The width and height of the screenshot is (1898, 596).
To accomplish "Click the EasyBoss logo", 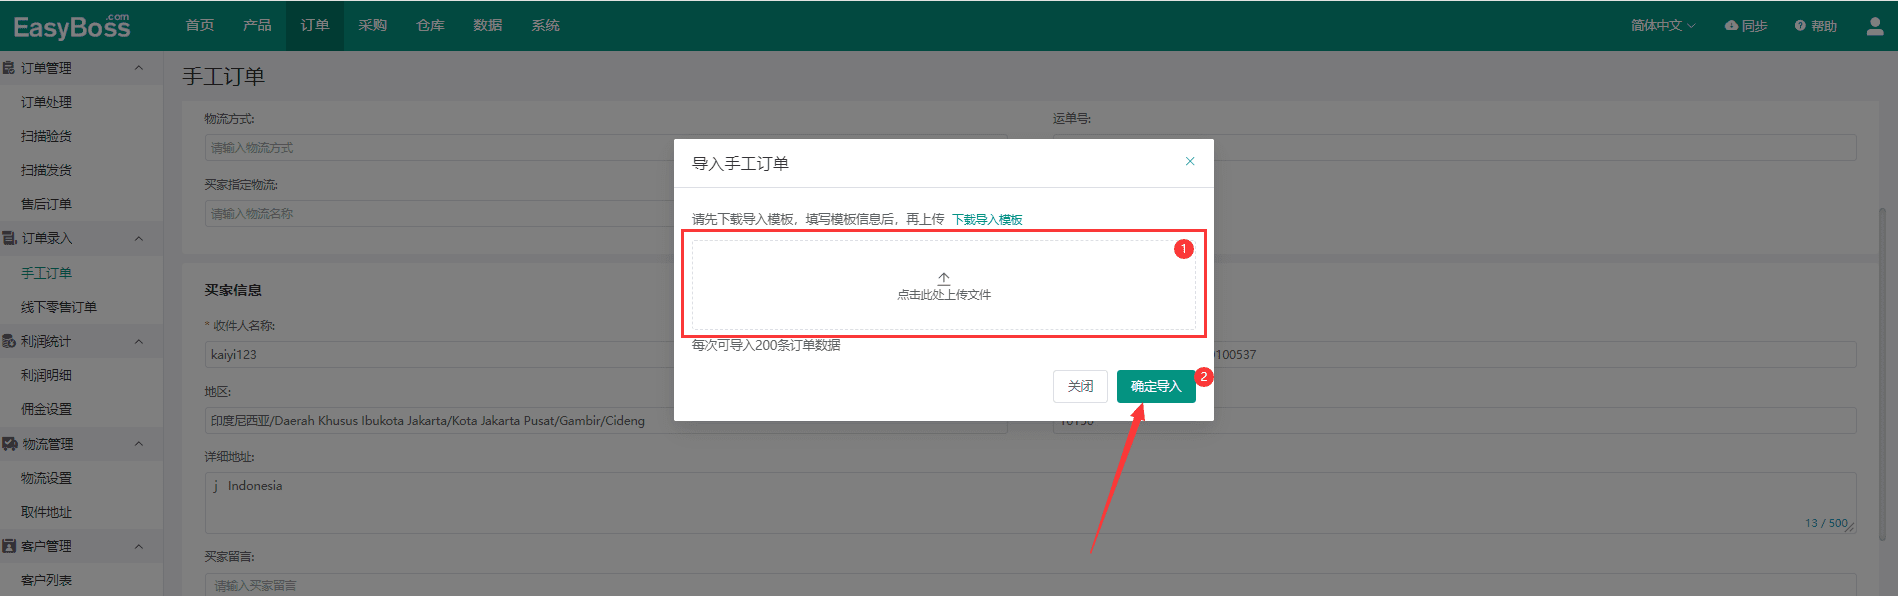I will [72, 26].
